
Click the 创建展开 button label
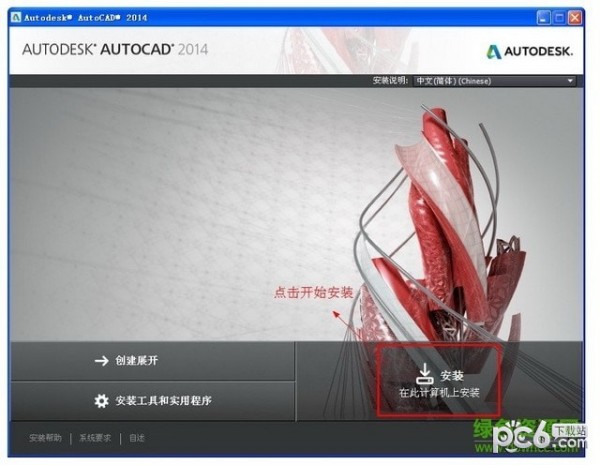(137, 361)
